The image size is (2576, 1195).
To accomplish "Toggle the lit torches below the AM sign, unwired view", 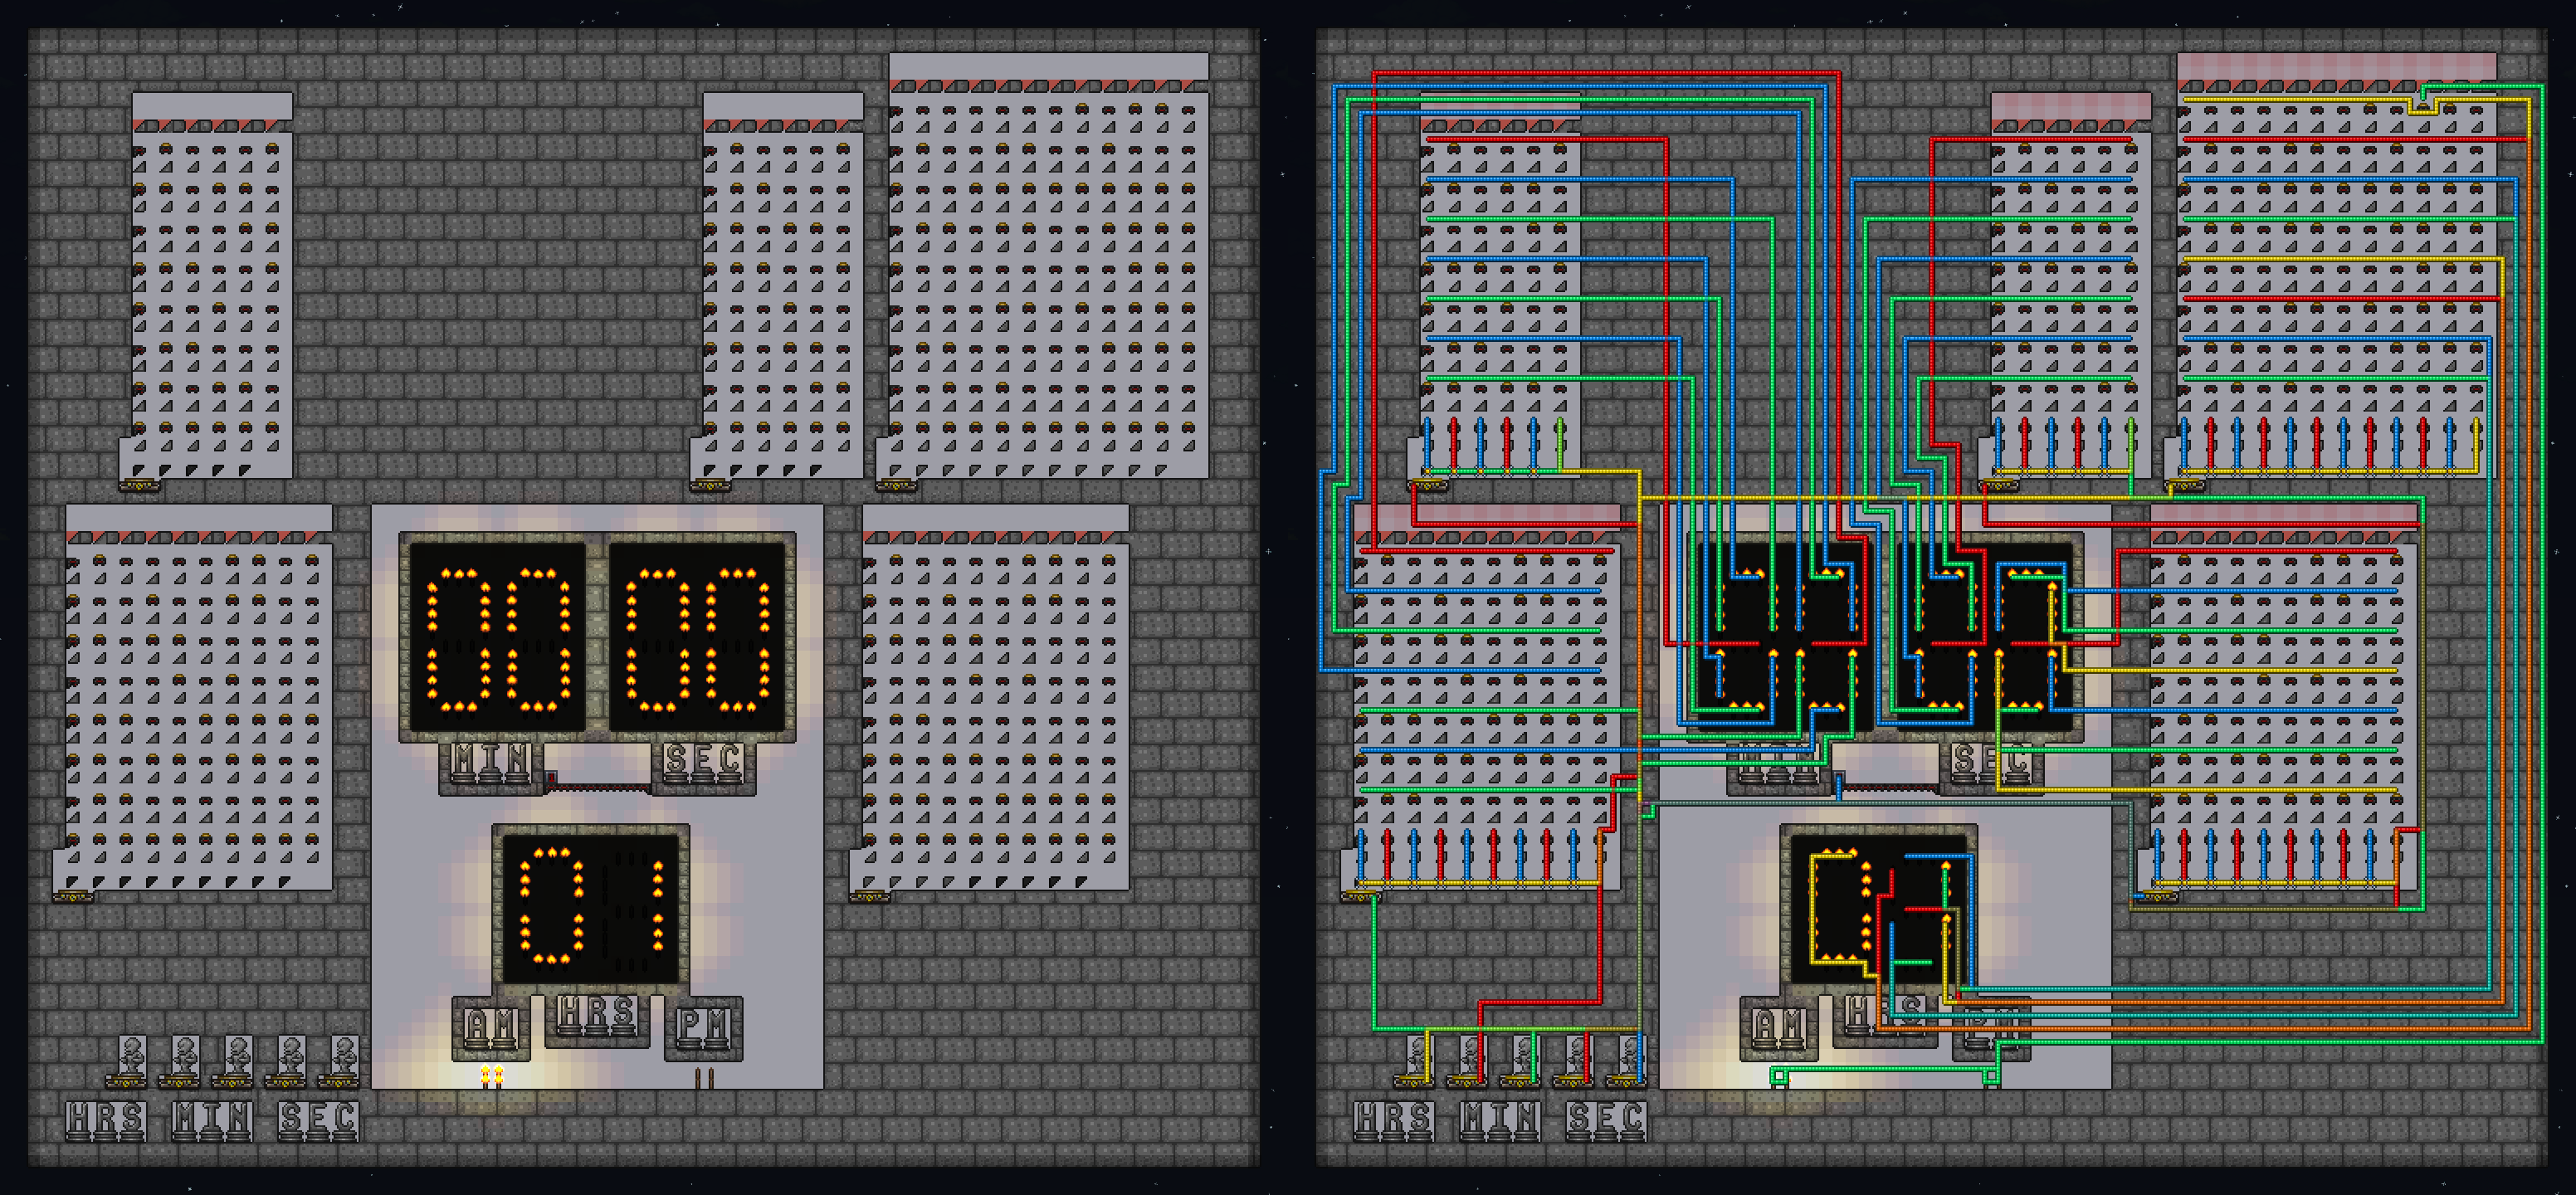I will coord(492,1076).
